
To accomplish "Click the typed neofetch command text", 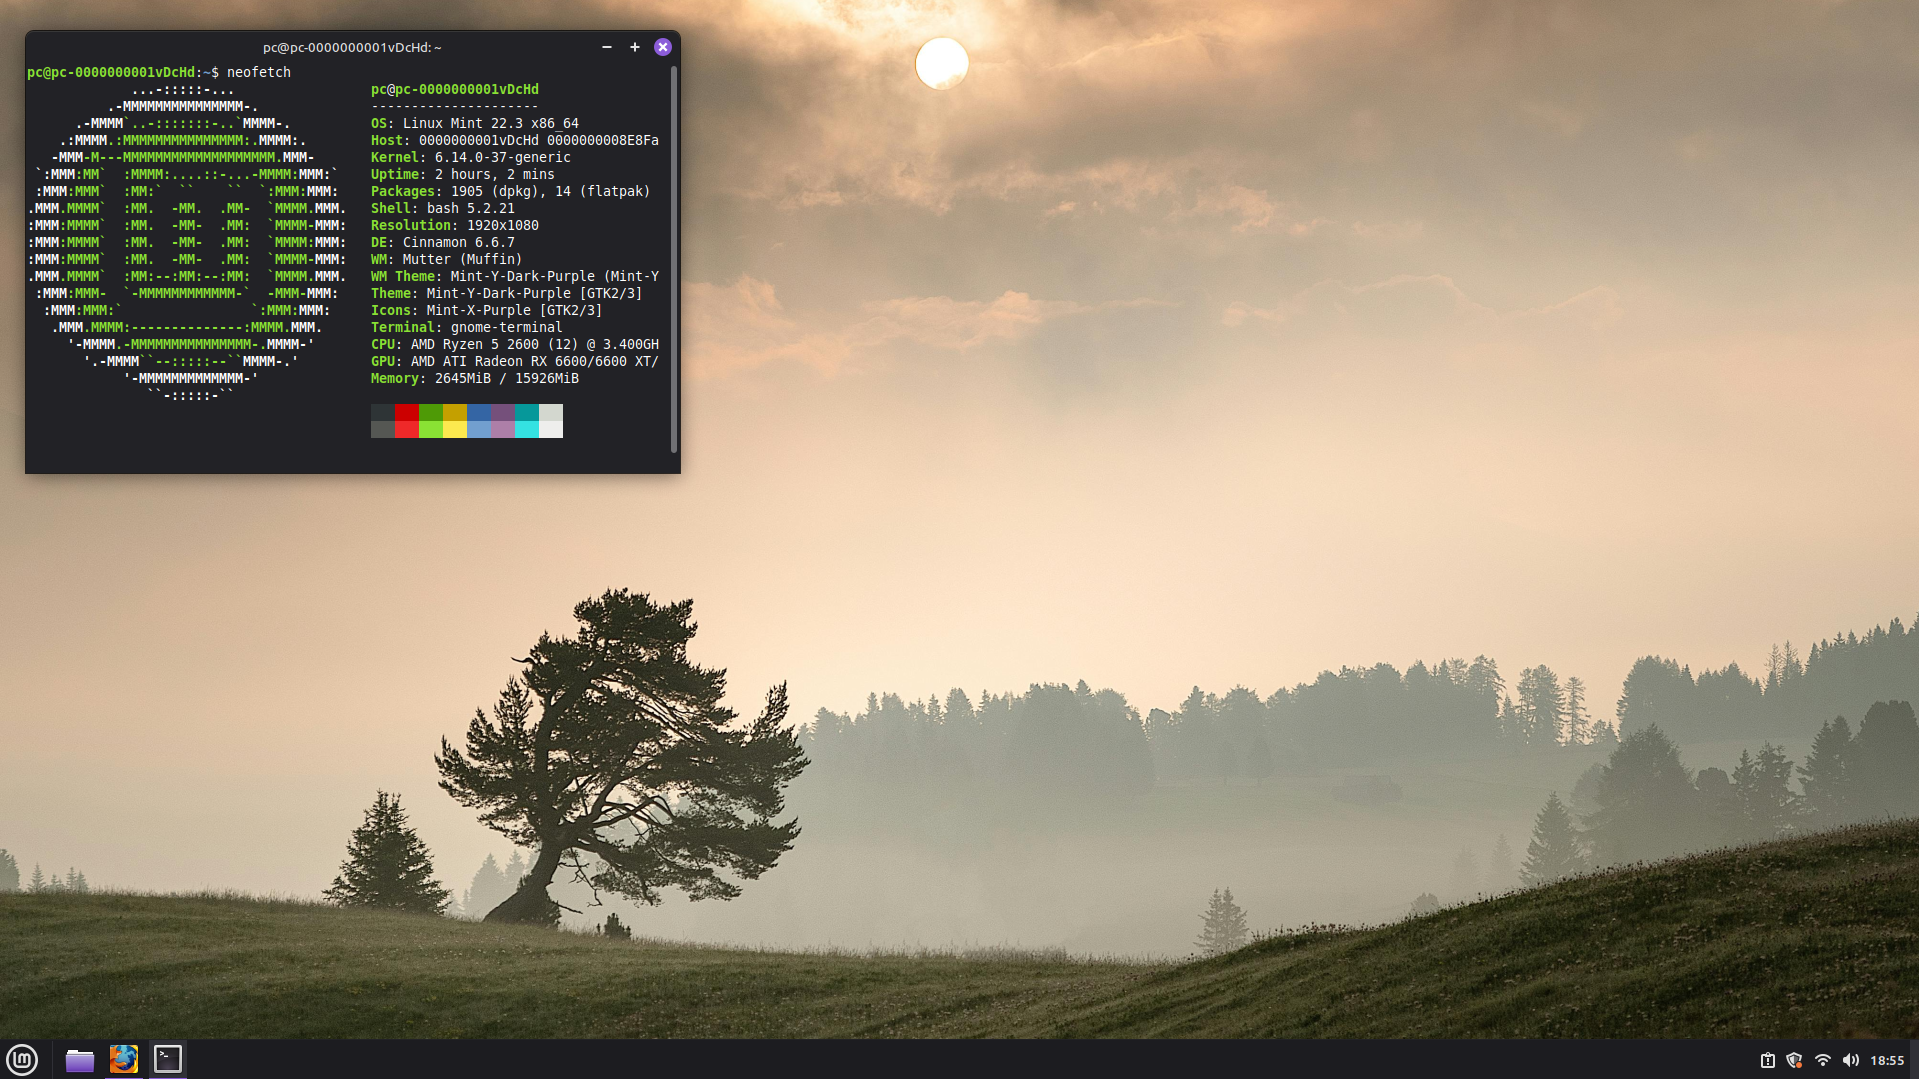I will pos(259,72).
